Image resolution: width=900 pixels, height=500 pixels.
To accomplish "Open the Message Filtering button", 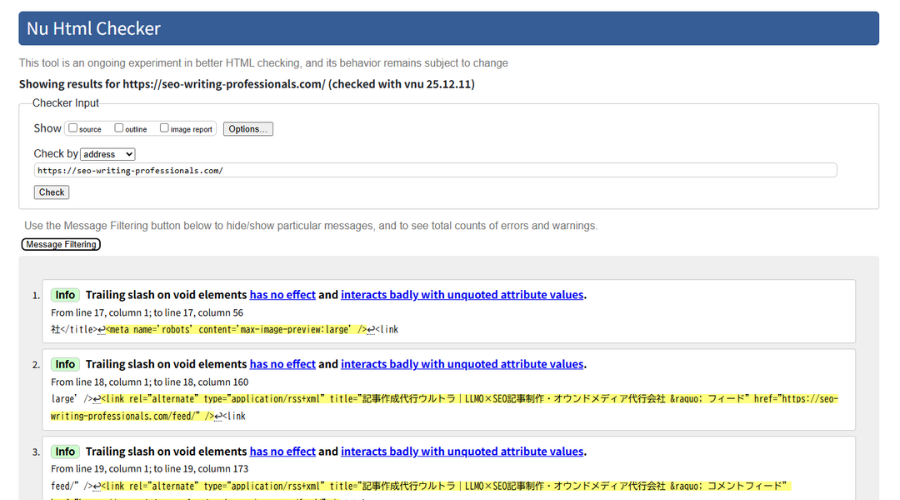I will pyautogui.click(x=61, y=245).
